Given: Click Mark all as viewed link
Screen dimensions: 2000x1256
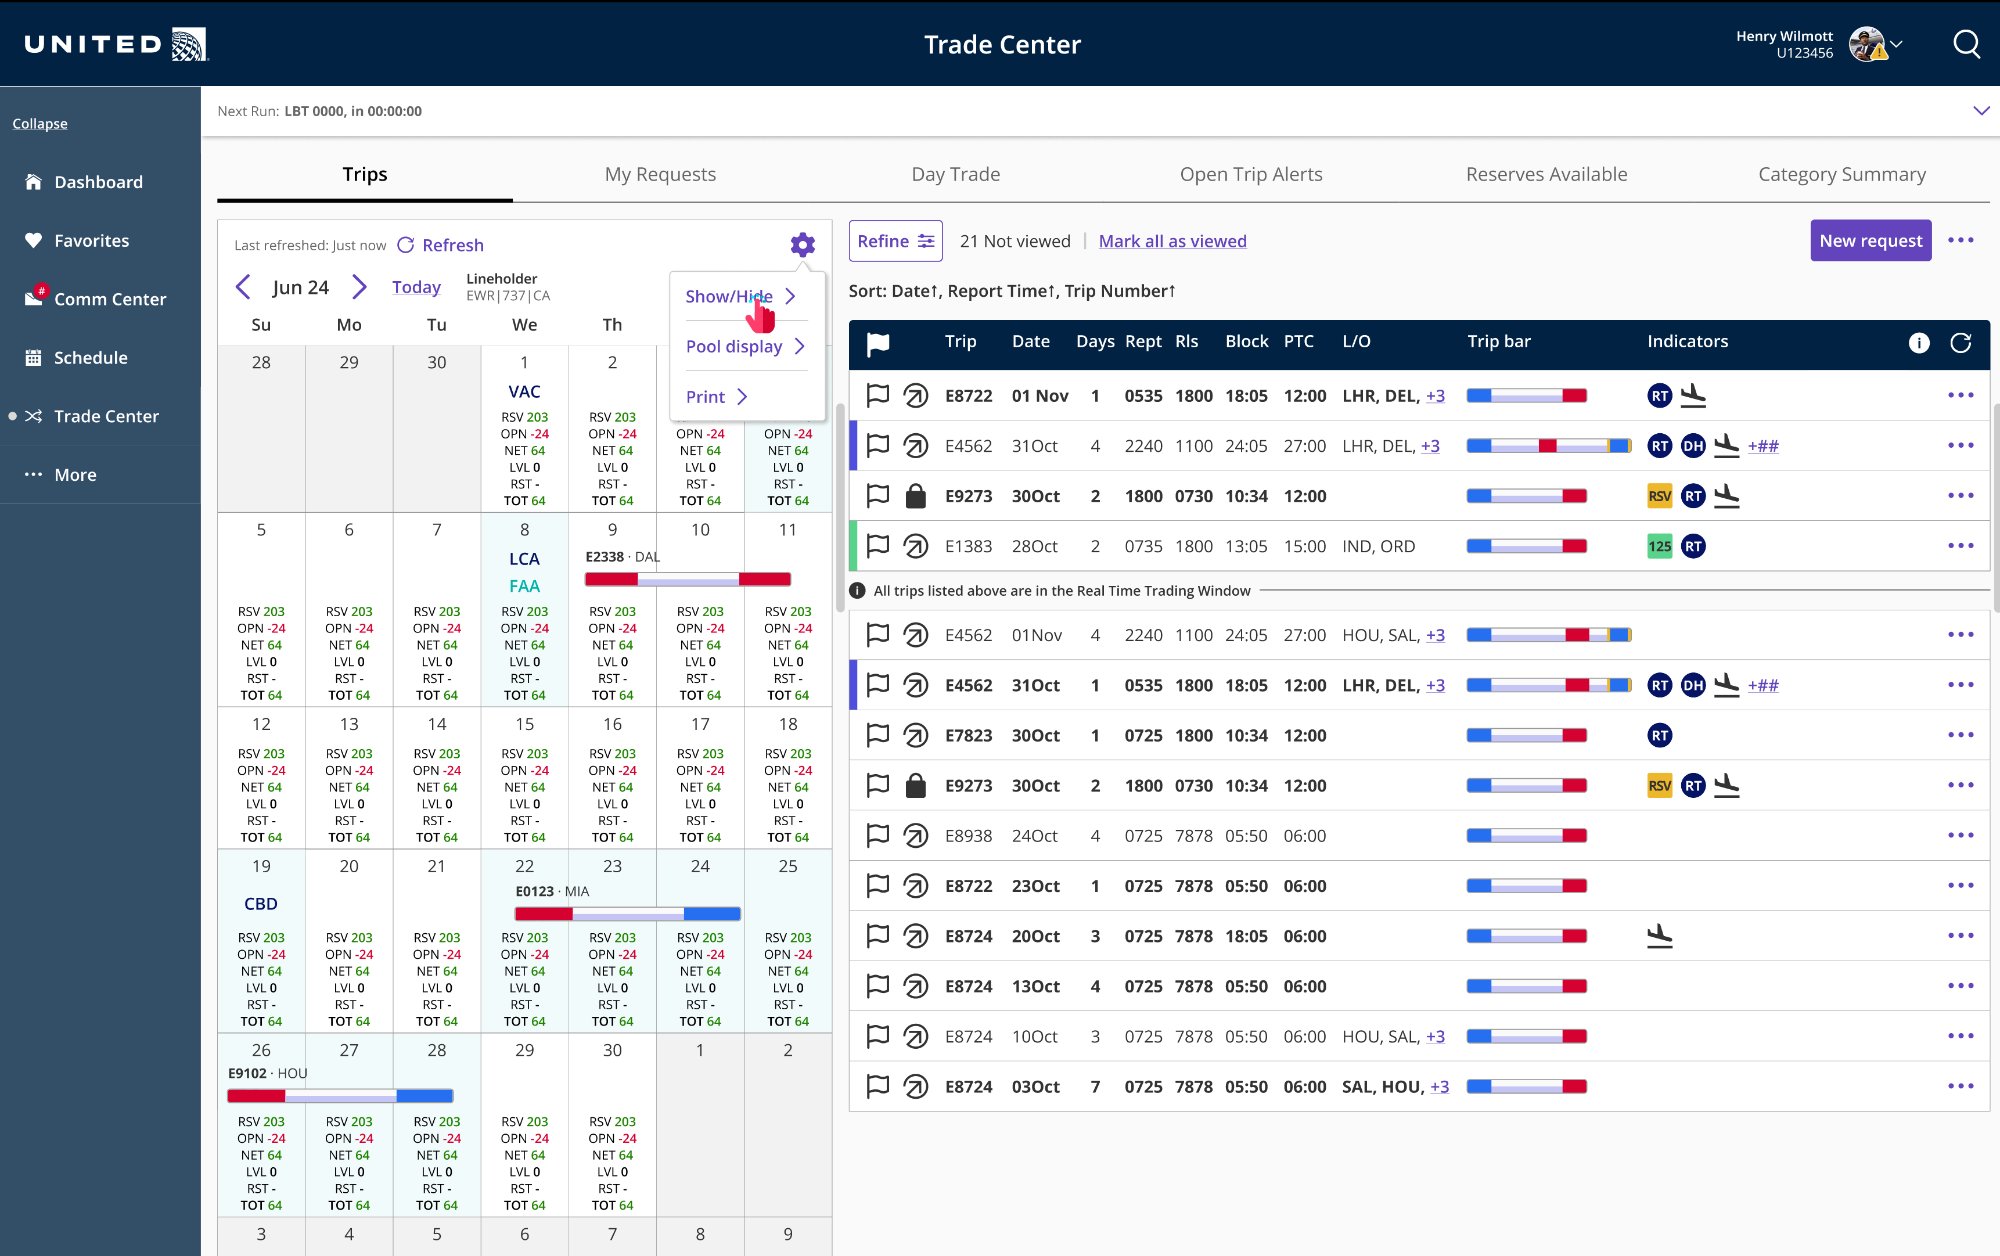Looking at the screenshot, I should 1172,241.
